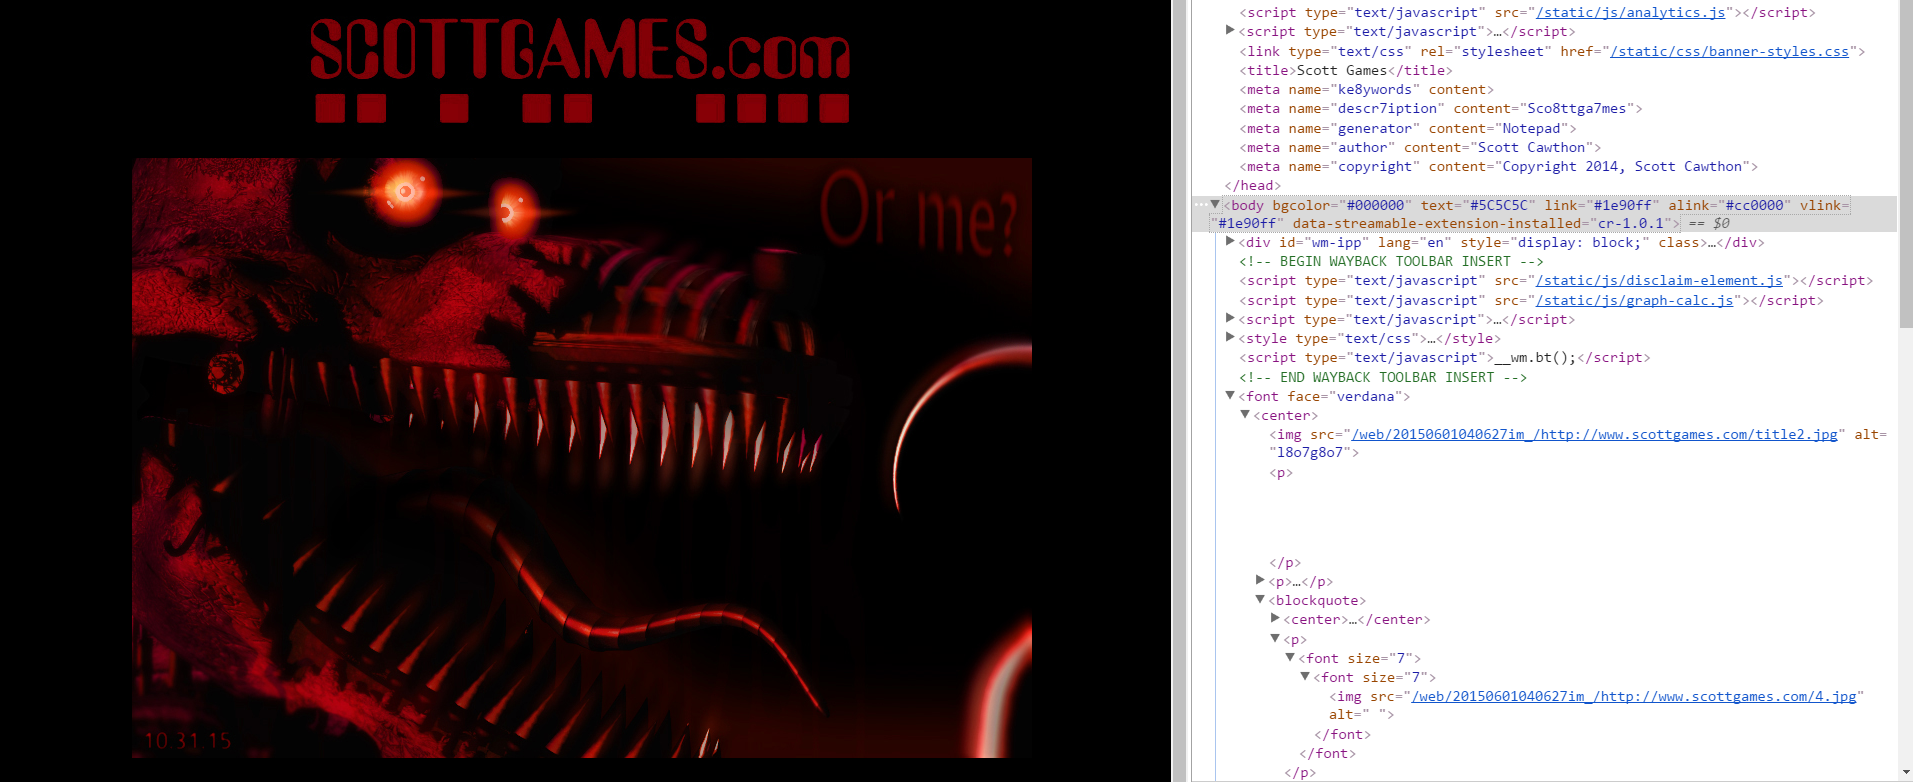This screenshot has width=1913, height=782.
Task: Follow the scottgames.com/title2.jpg source link
Action: [x=1594, y=434]
